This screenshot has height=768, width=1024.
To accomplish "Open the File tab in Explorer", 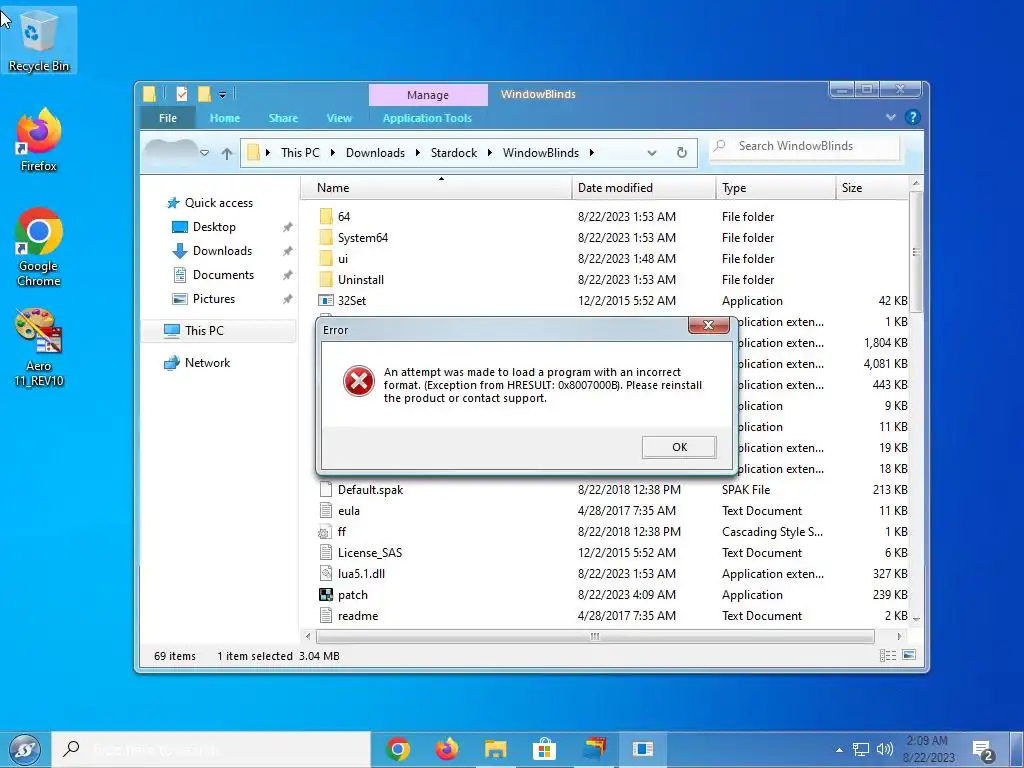I will coord(168,118).
